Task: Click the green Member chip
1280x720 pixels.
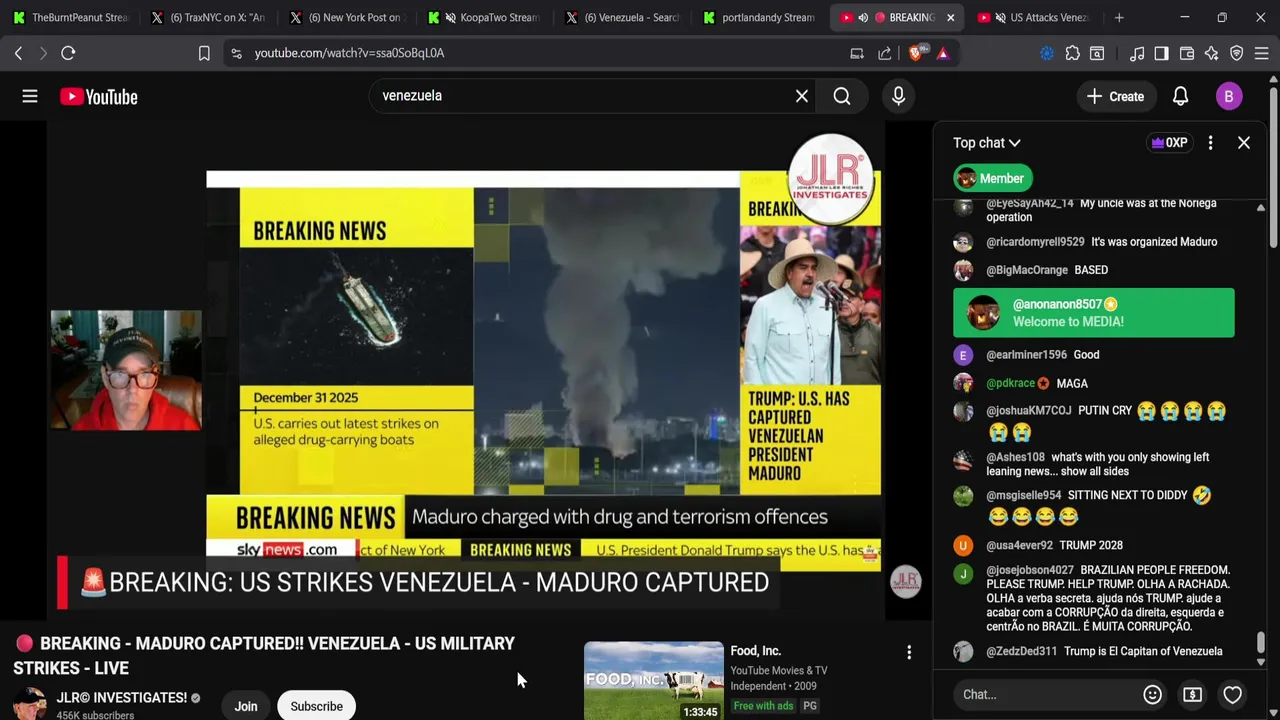Action: click(992, 178)
